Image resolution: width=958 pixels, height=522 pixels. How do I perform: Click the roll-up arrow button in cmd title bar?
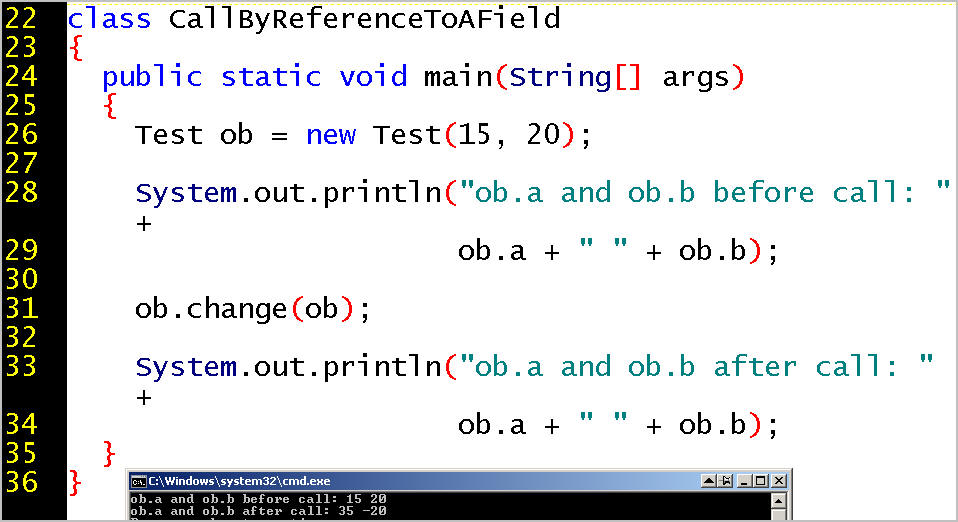point(709,481)
